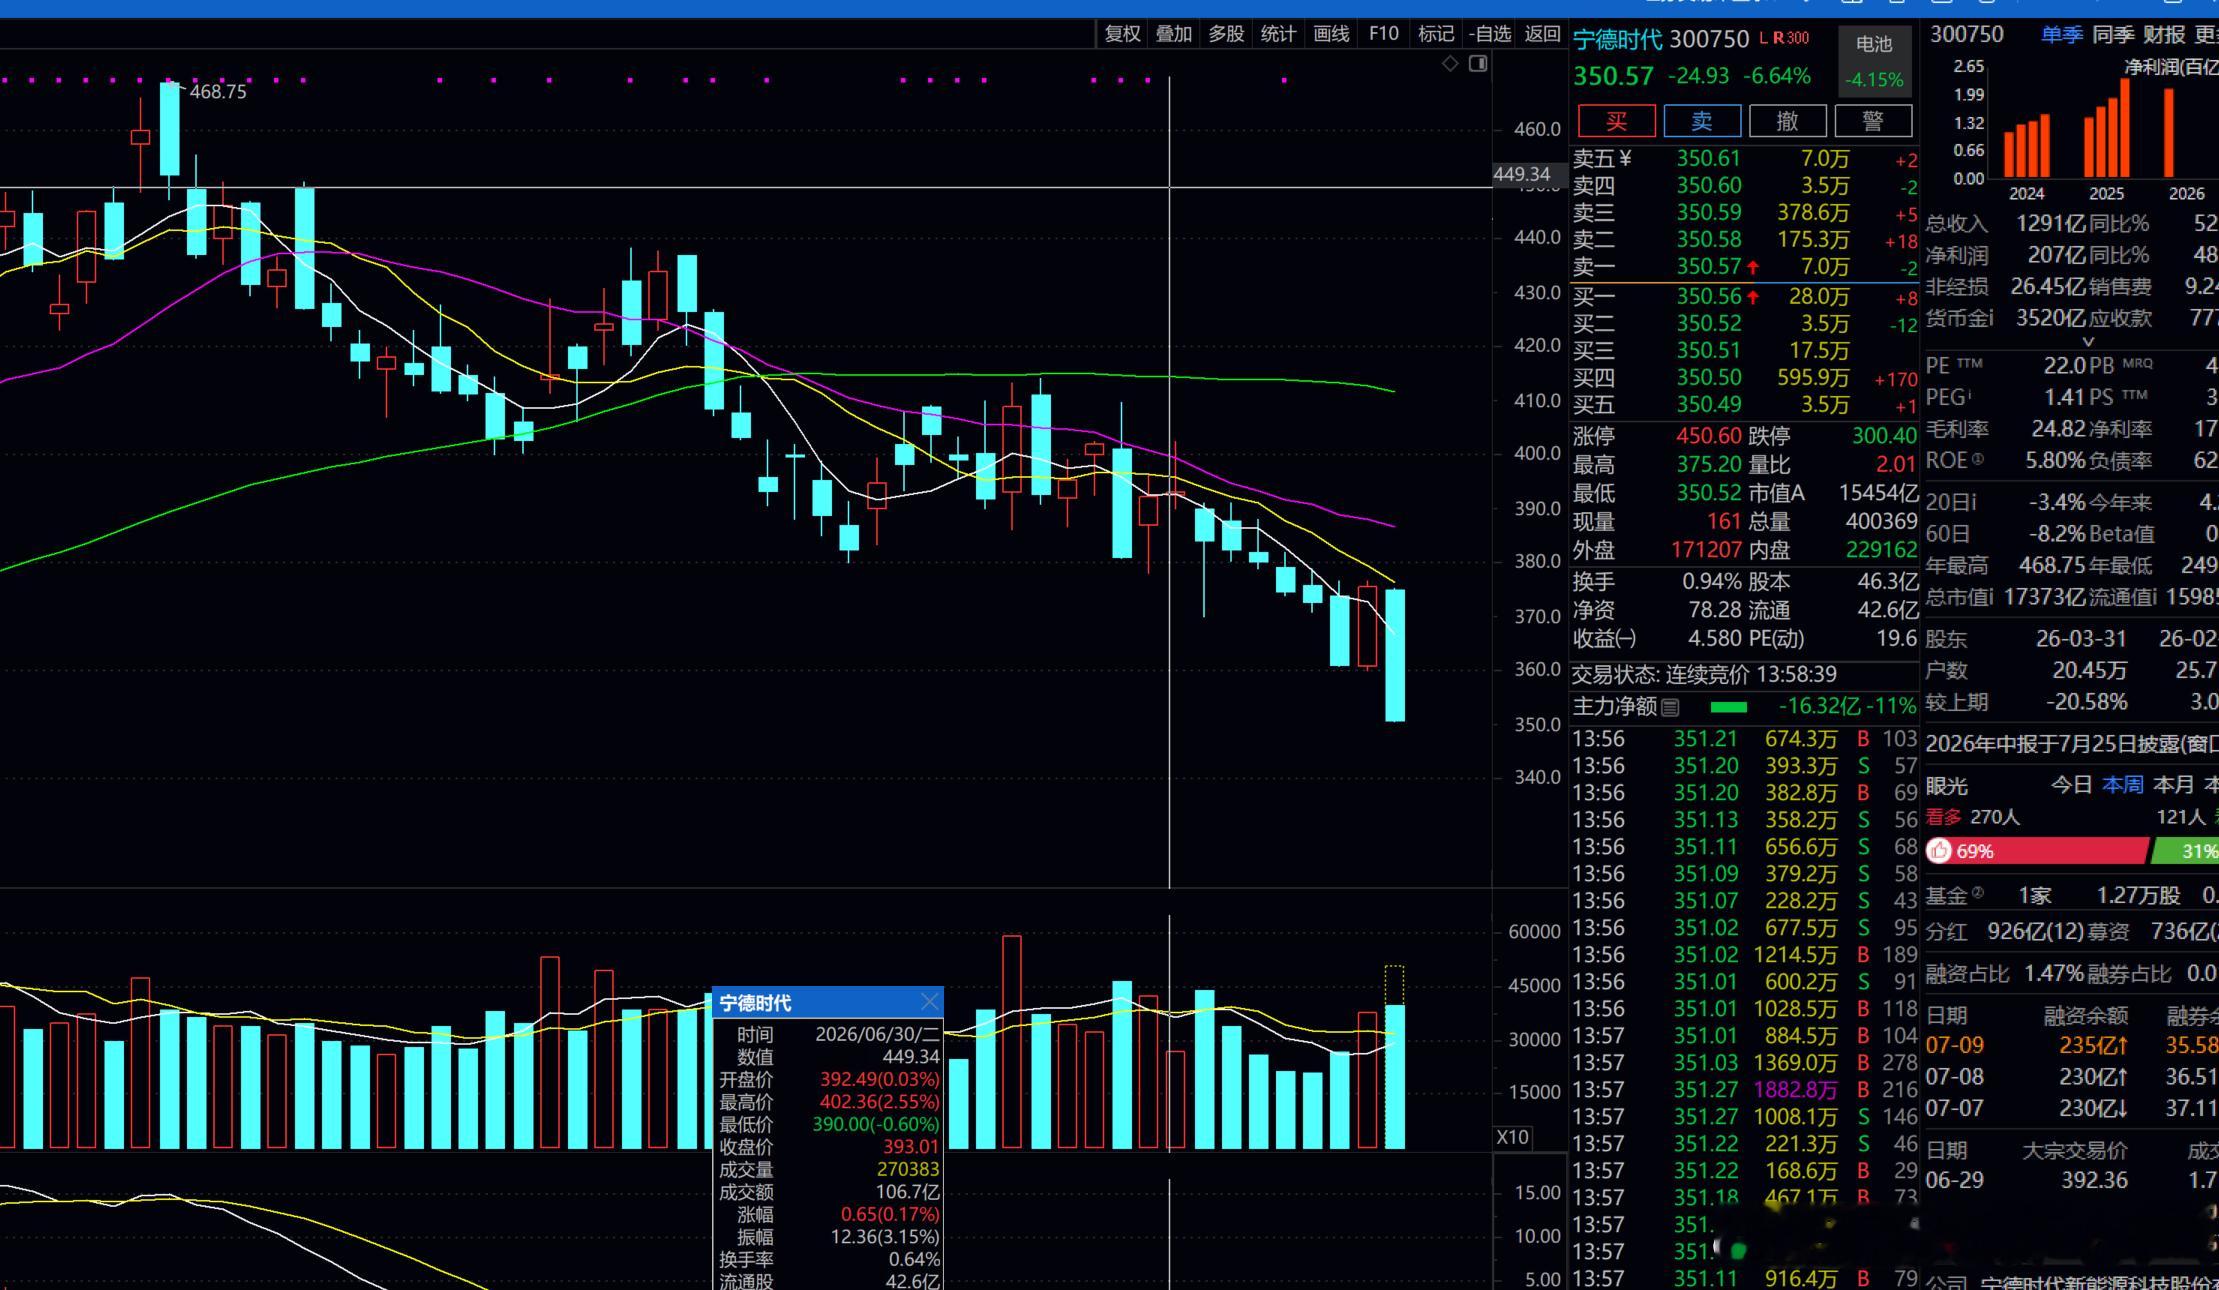The image size is (2219, 1290).
Task: Toggle 单季 quarterly view
Action: pos(2062,35)
